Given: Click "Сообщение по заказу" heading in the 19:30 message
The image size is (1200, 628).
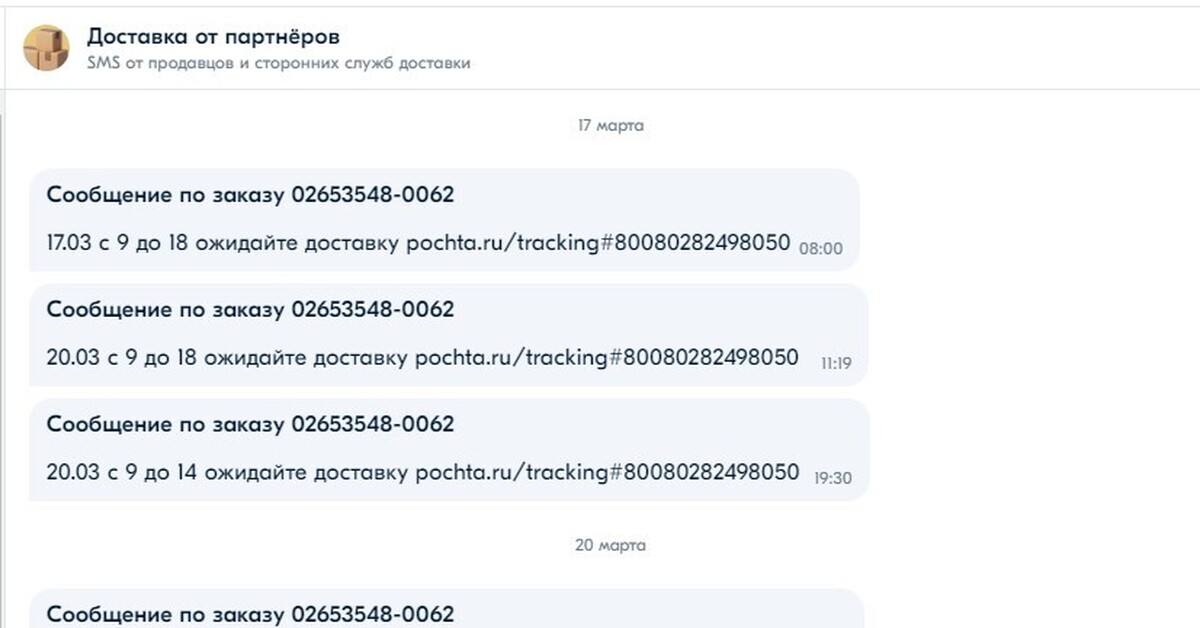Looking at the screenshot, I should (x=166, y=424).
